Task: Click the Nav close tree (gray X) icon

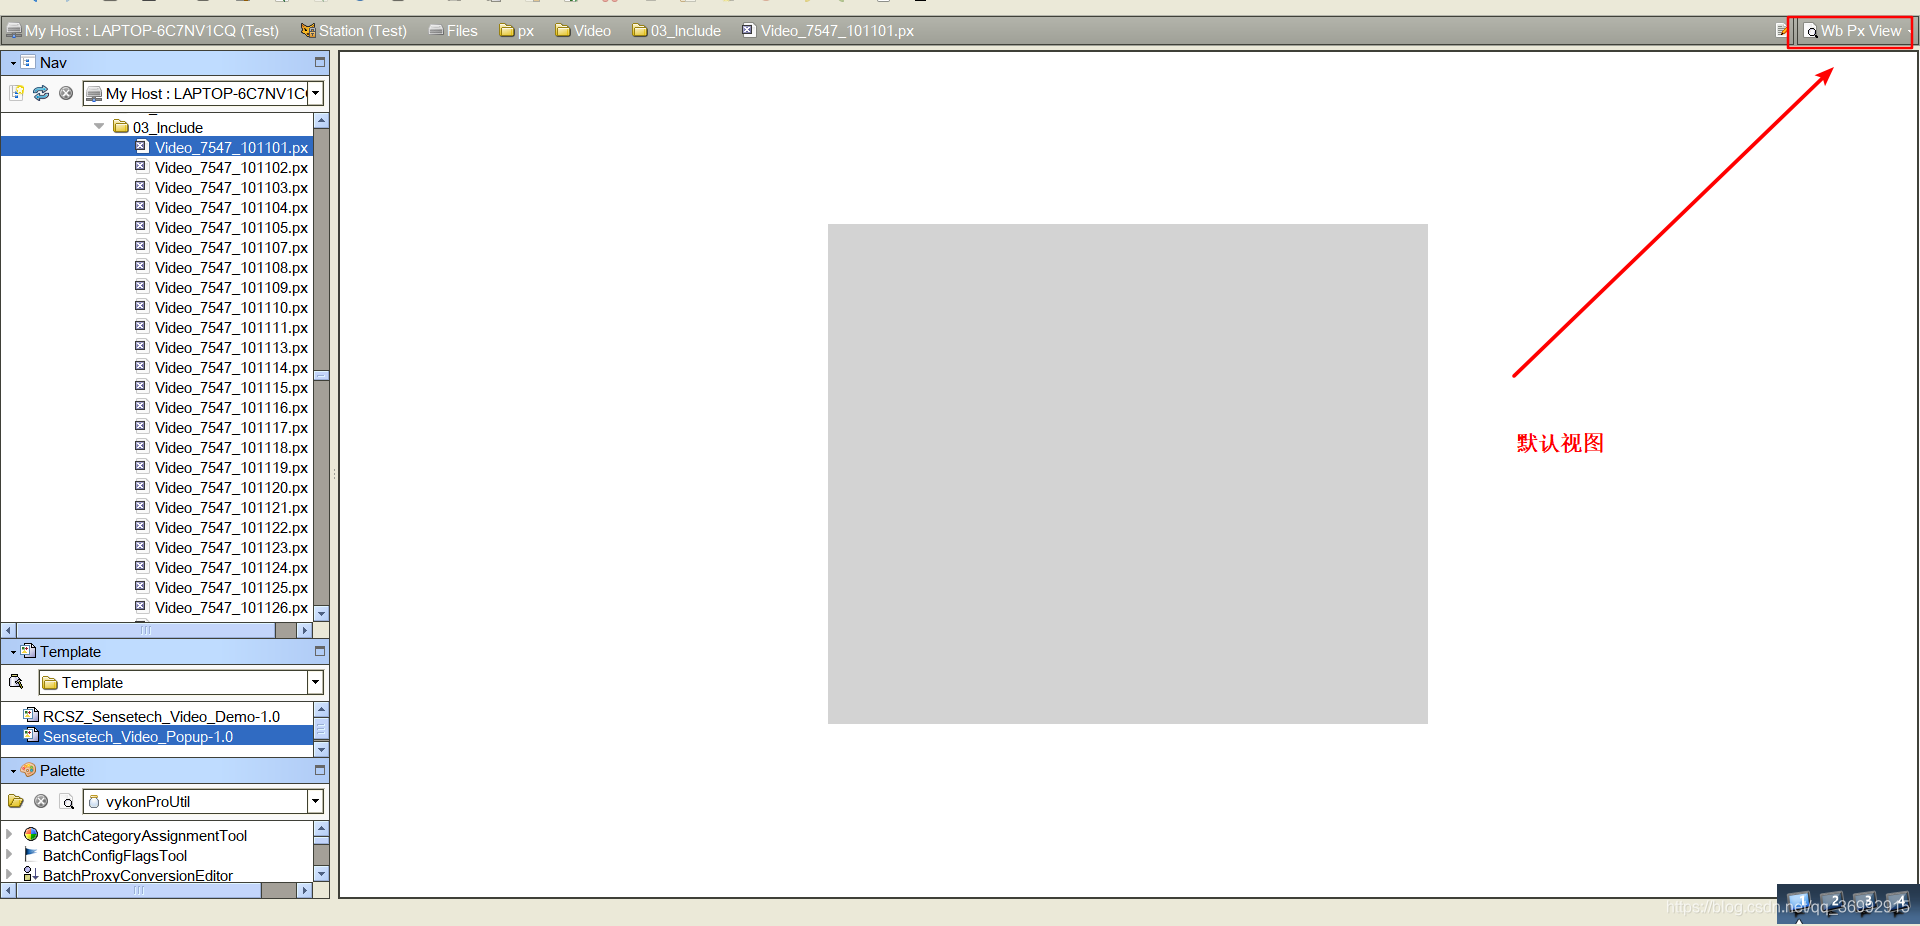Action: (x=66, y=93)
